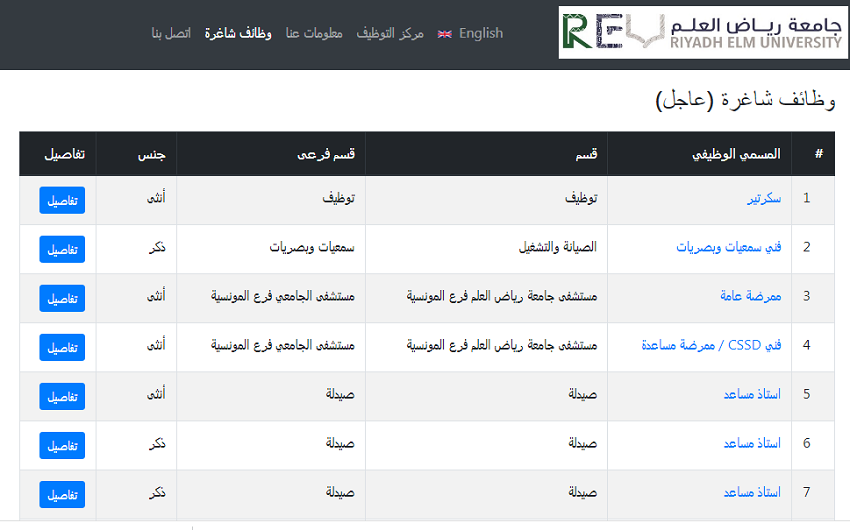Click تفاصيل button for row 2
Viewport: 850px width, 530px height.
point(62,249)
